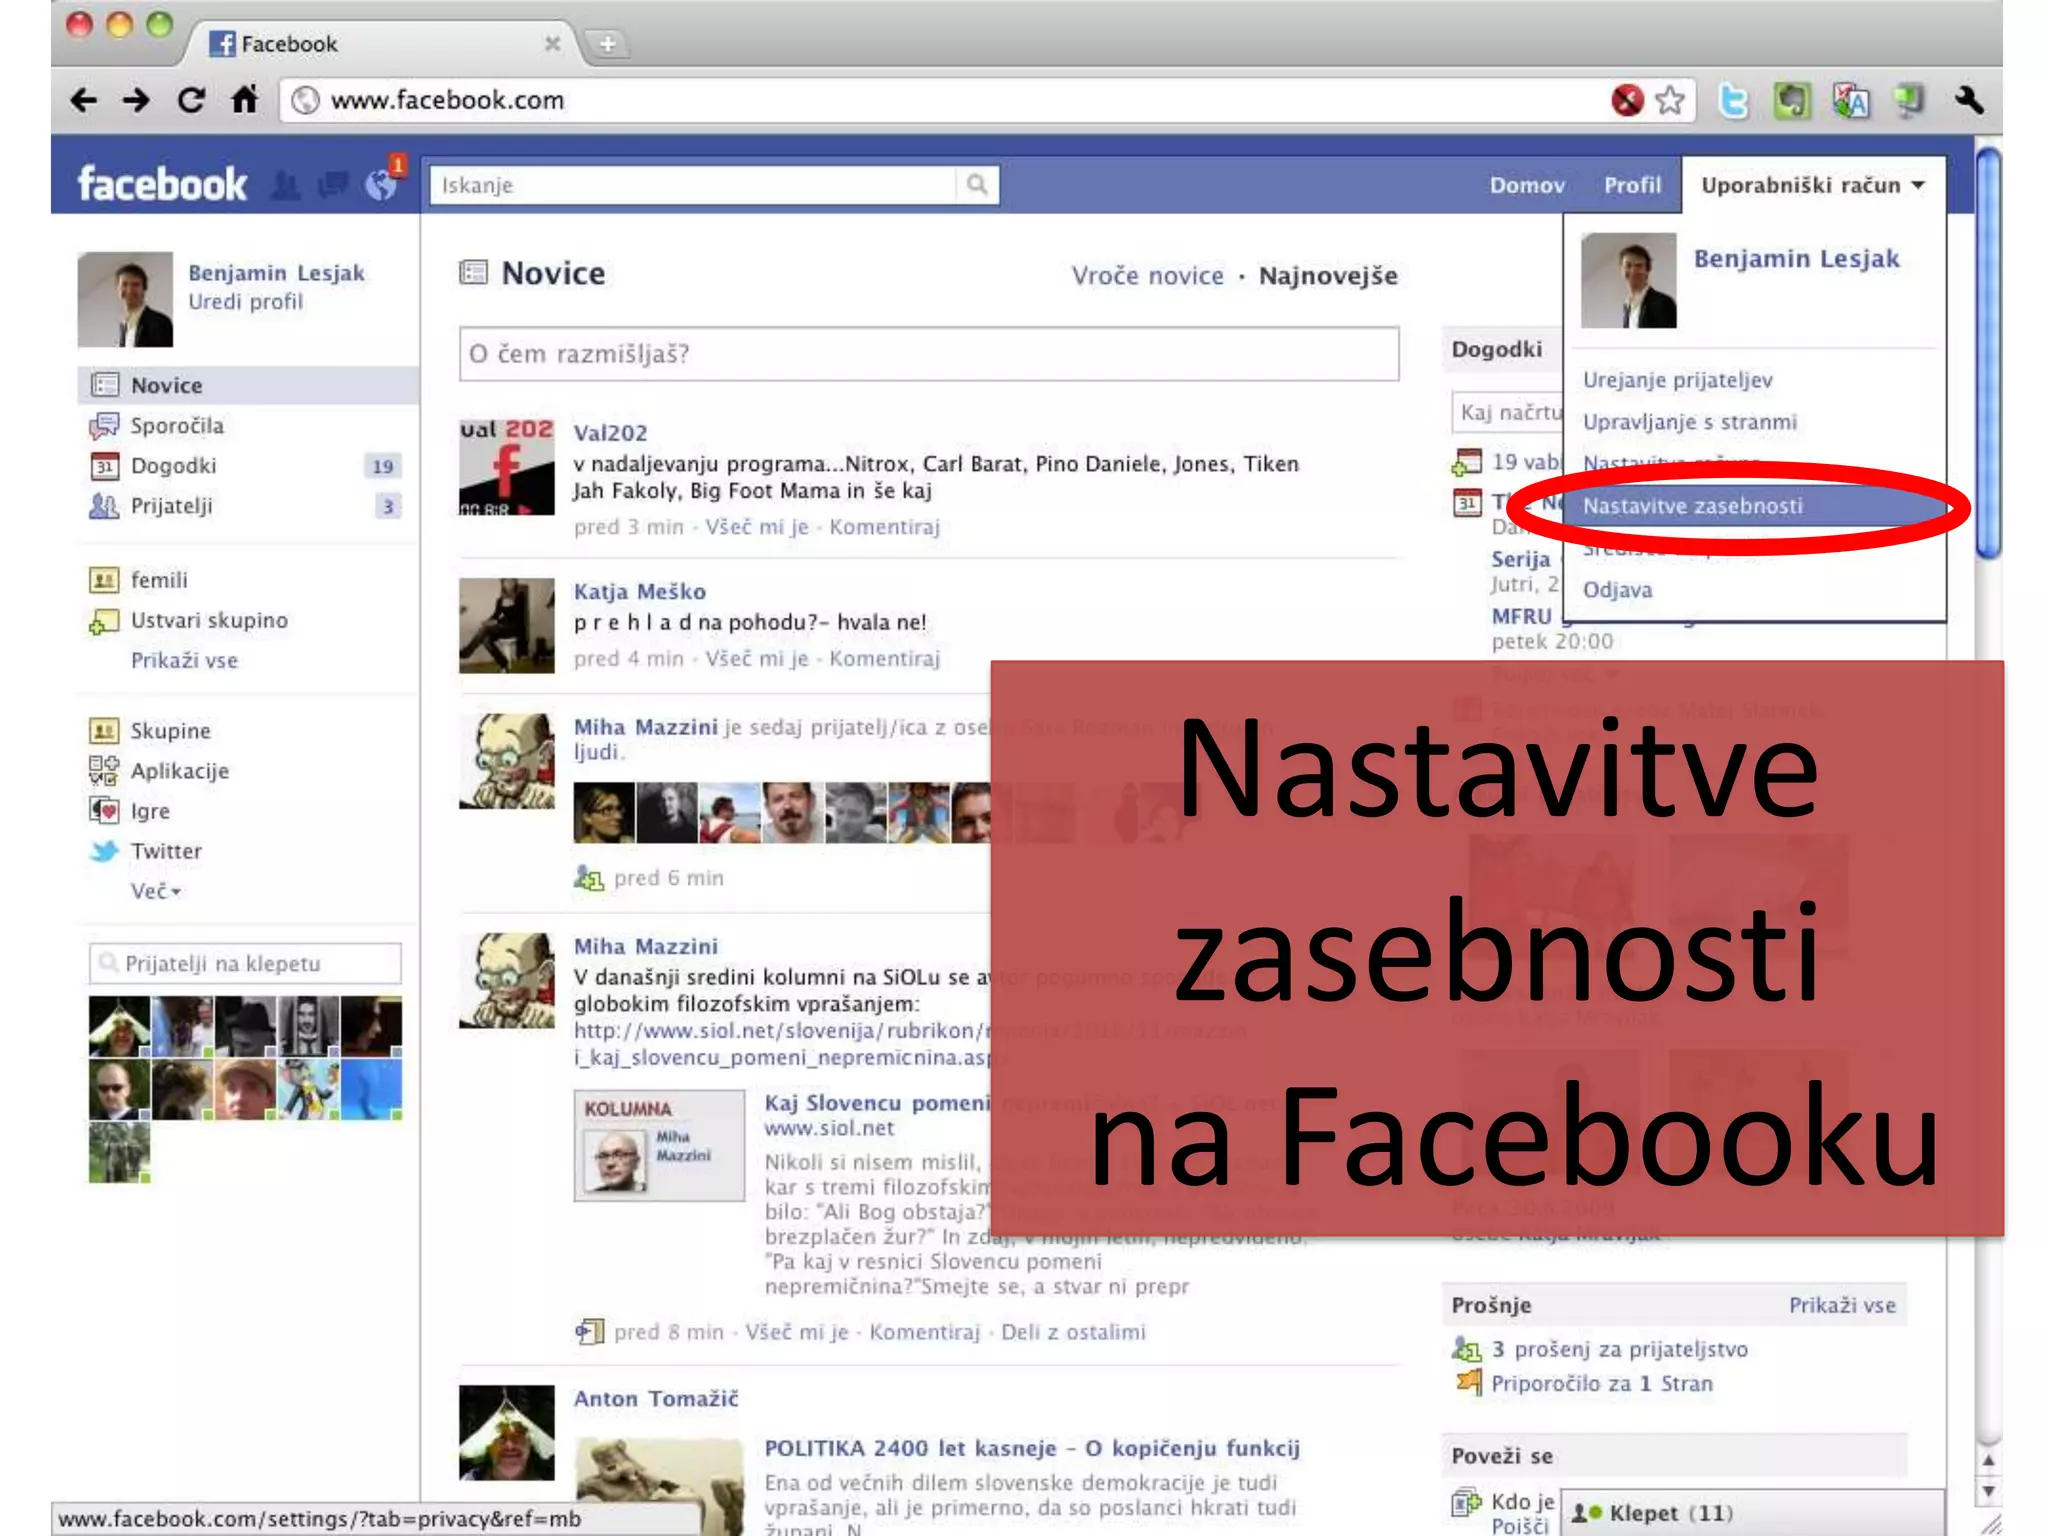Open Katja Meško profile link
Screen dimensions: 2048x1536
pos(639,591)
